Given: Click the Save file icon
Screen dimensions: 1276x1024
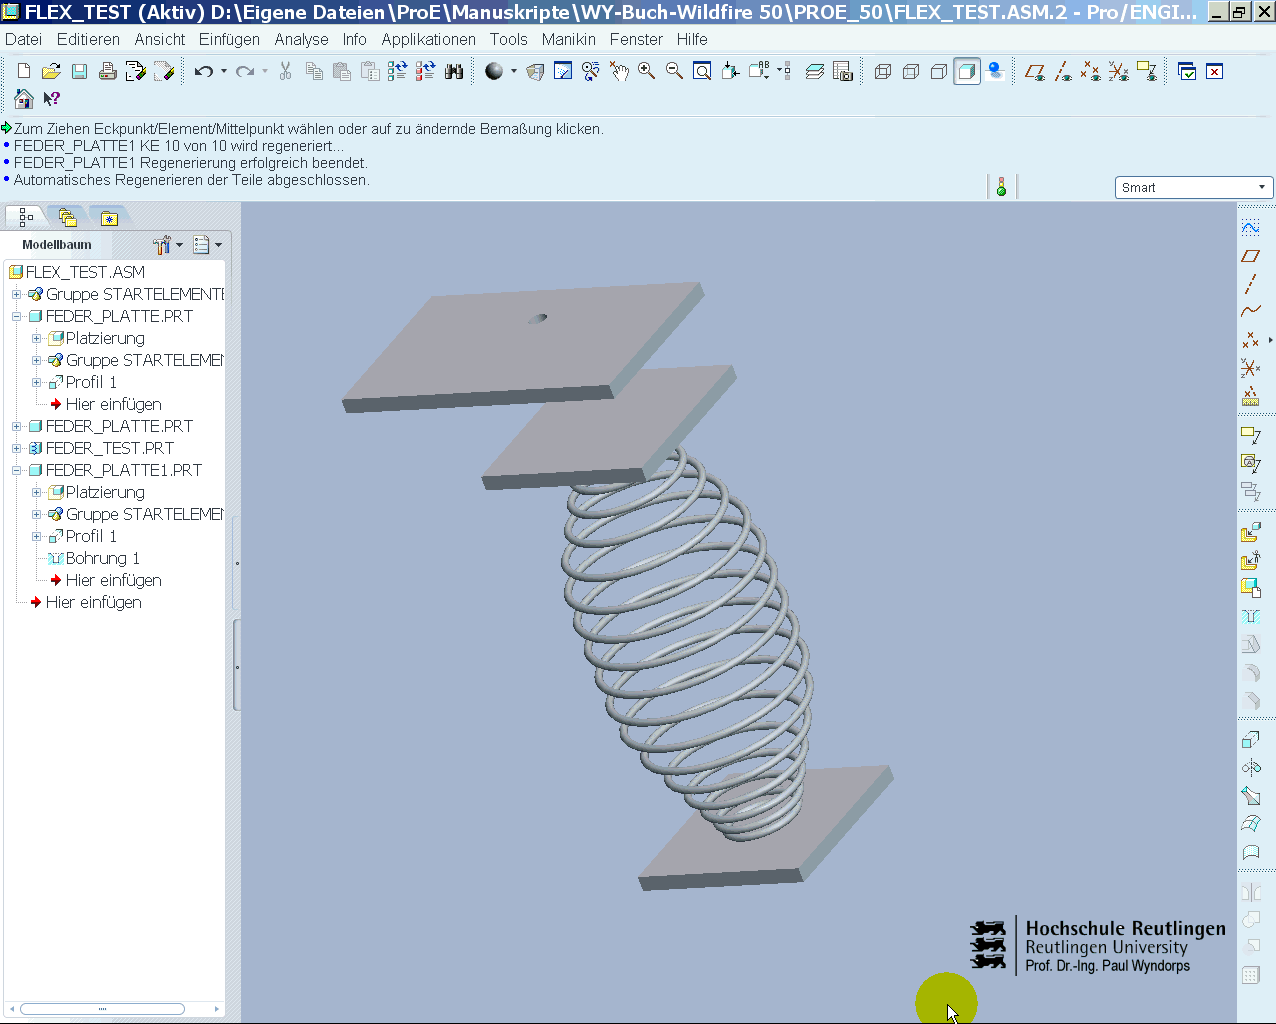Looking at the screenshot, I should coord(79,72).
